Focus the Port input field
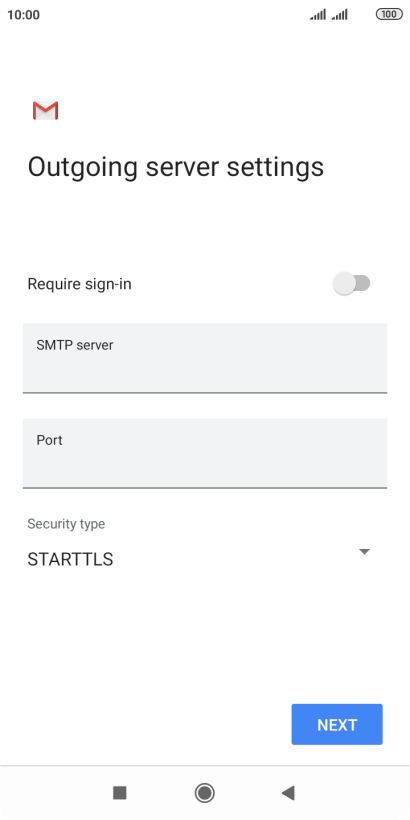This screenshot has height=820, width=410. [x=205, y=453]
